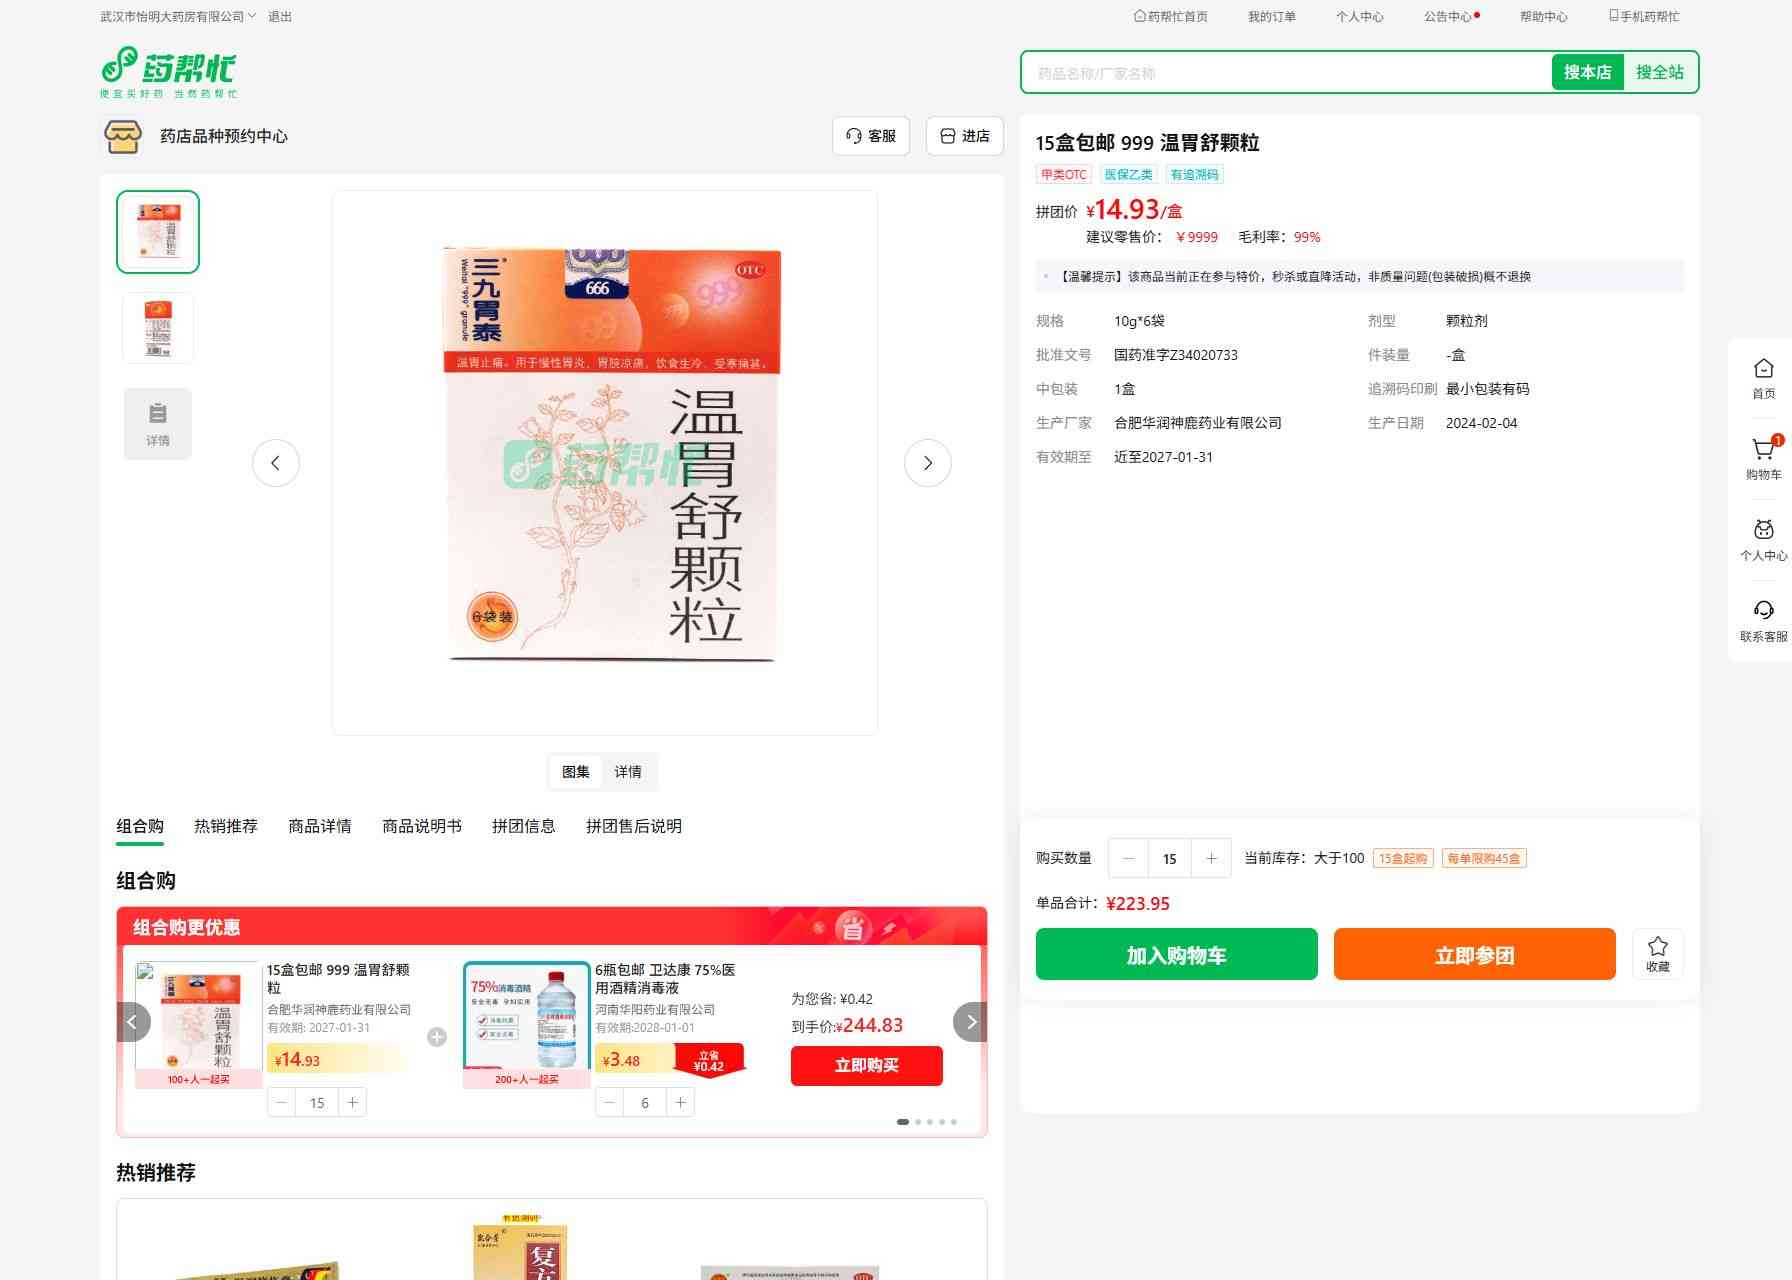Switch image viewer to 详情 toggle
1792x1280 pixels.
point(628,772)
